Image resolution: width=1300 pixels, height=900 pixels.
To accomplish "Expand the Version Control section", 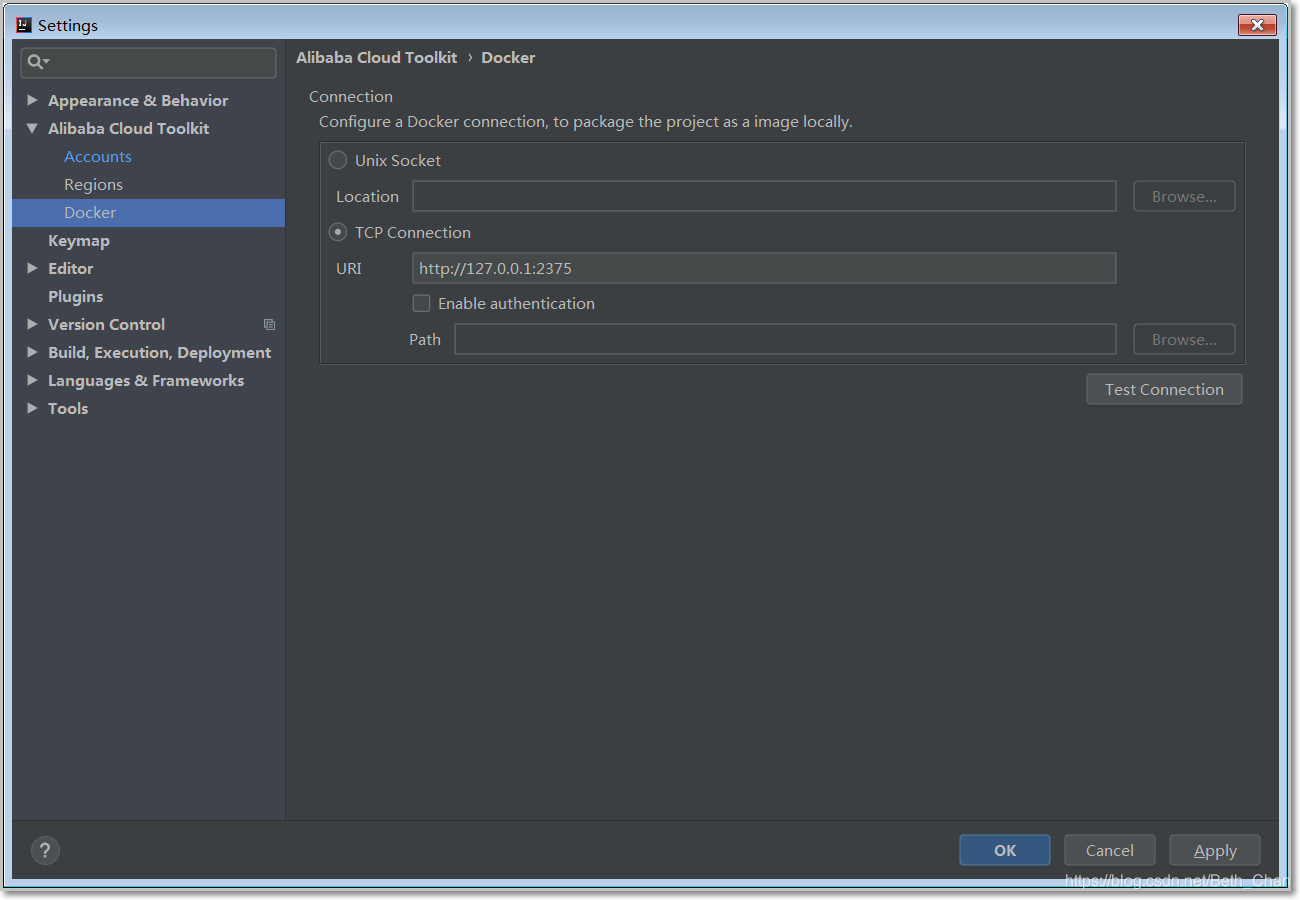I will coord(32,324).
